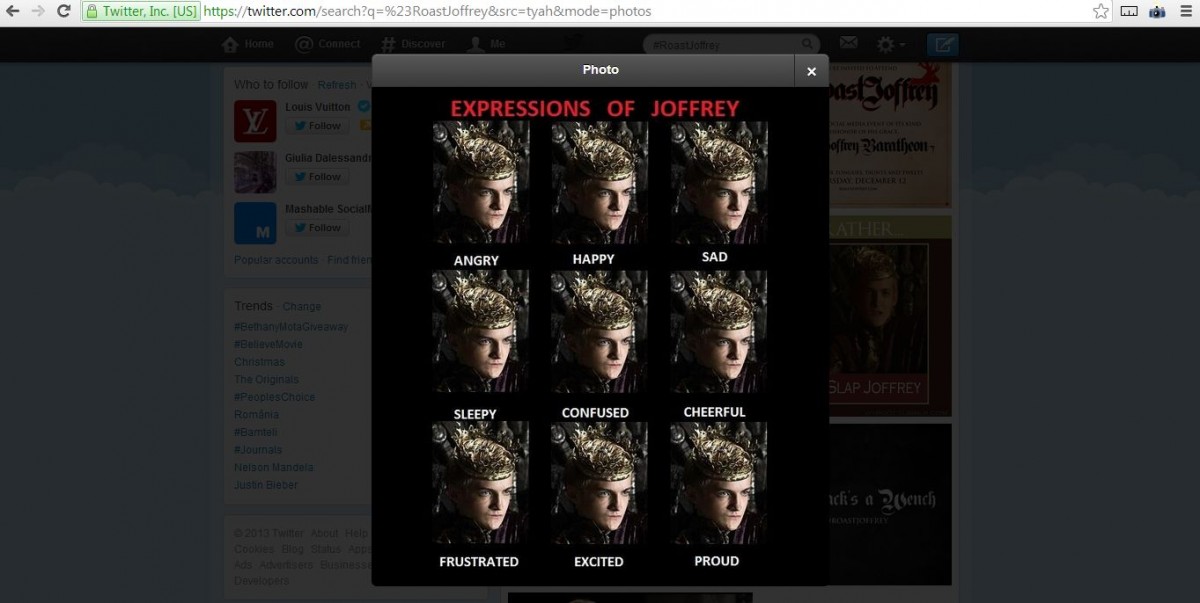This screenshot has height=603, width=1200.
Task: Open the #BelieveMovie trend
Action: point(268,344)
